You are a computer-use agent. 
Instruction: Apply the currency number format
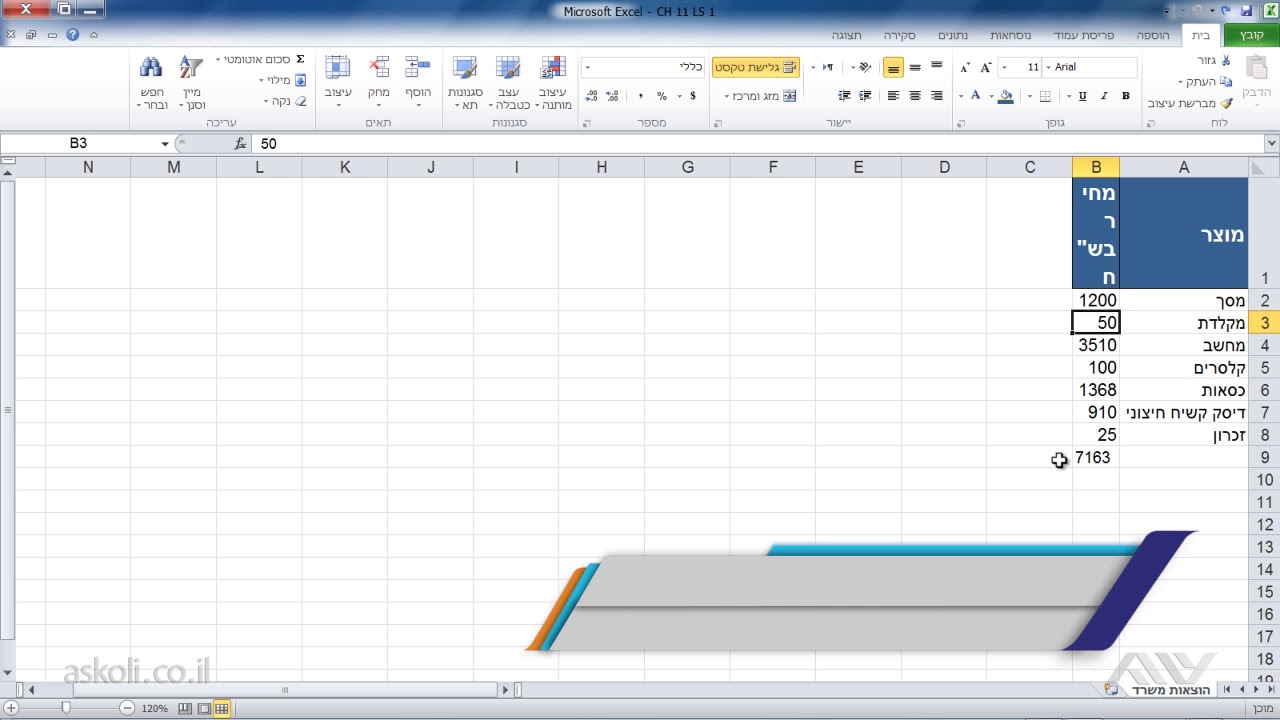[x=692, y=96]
